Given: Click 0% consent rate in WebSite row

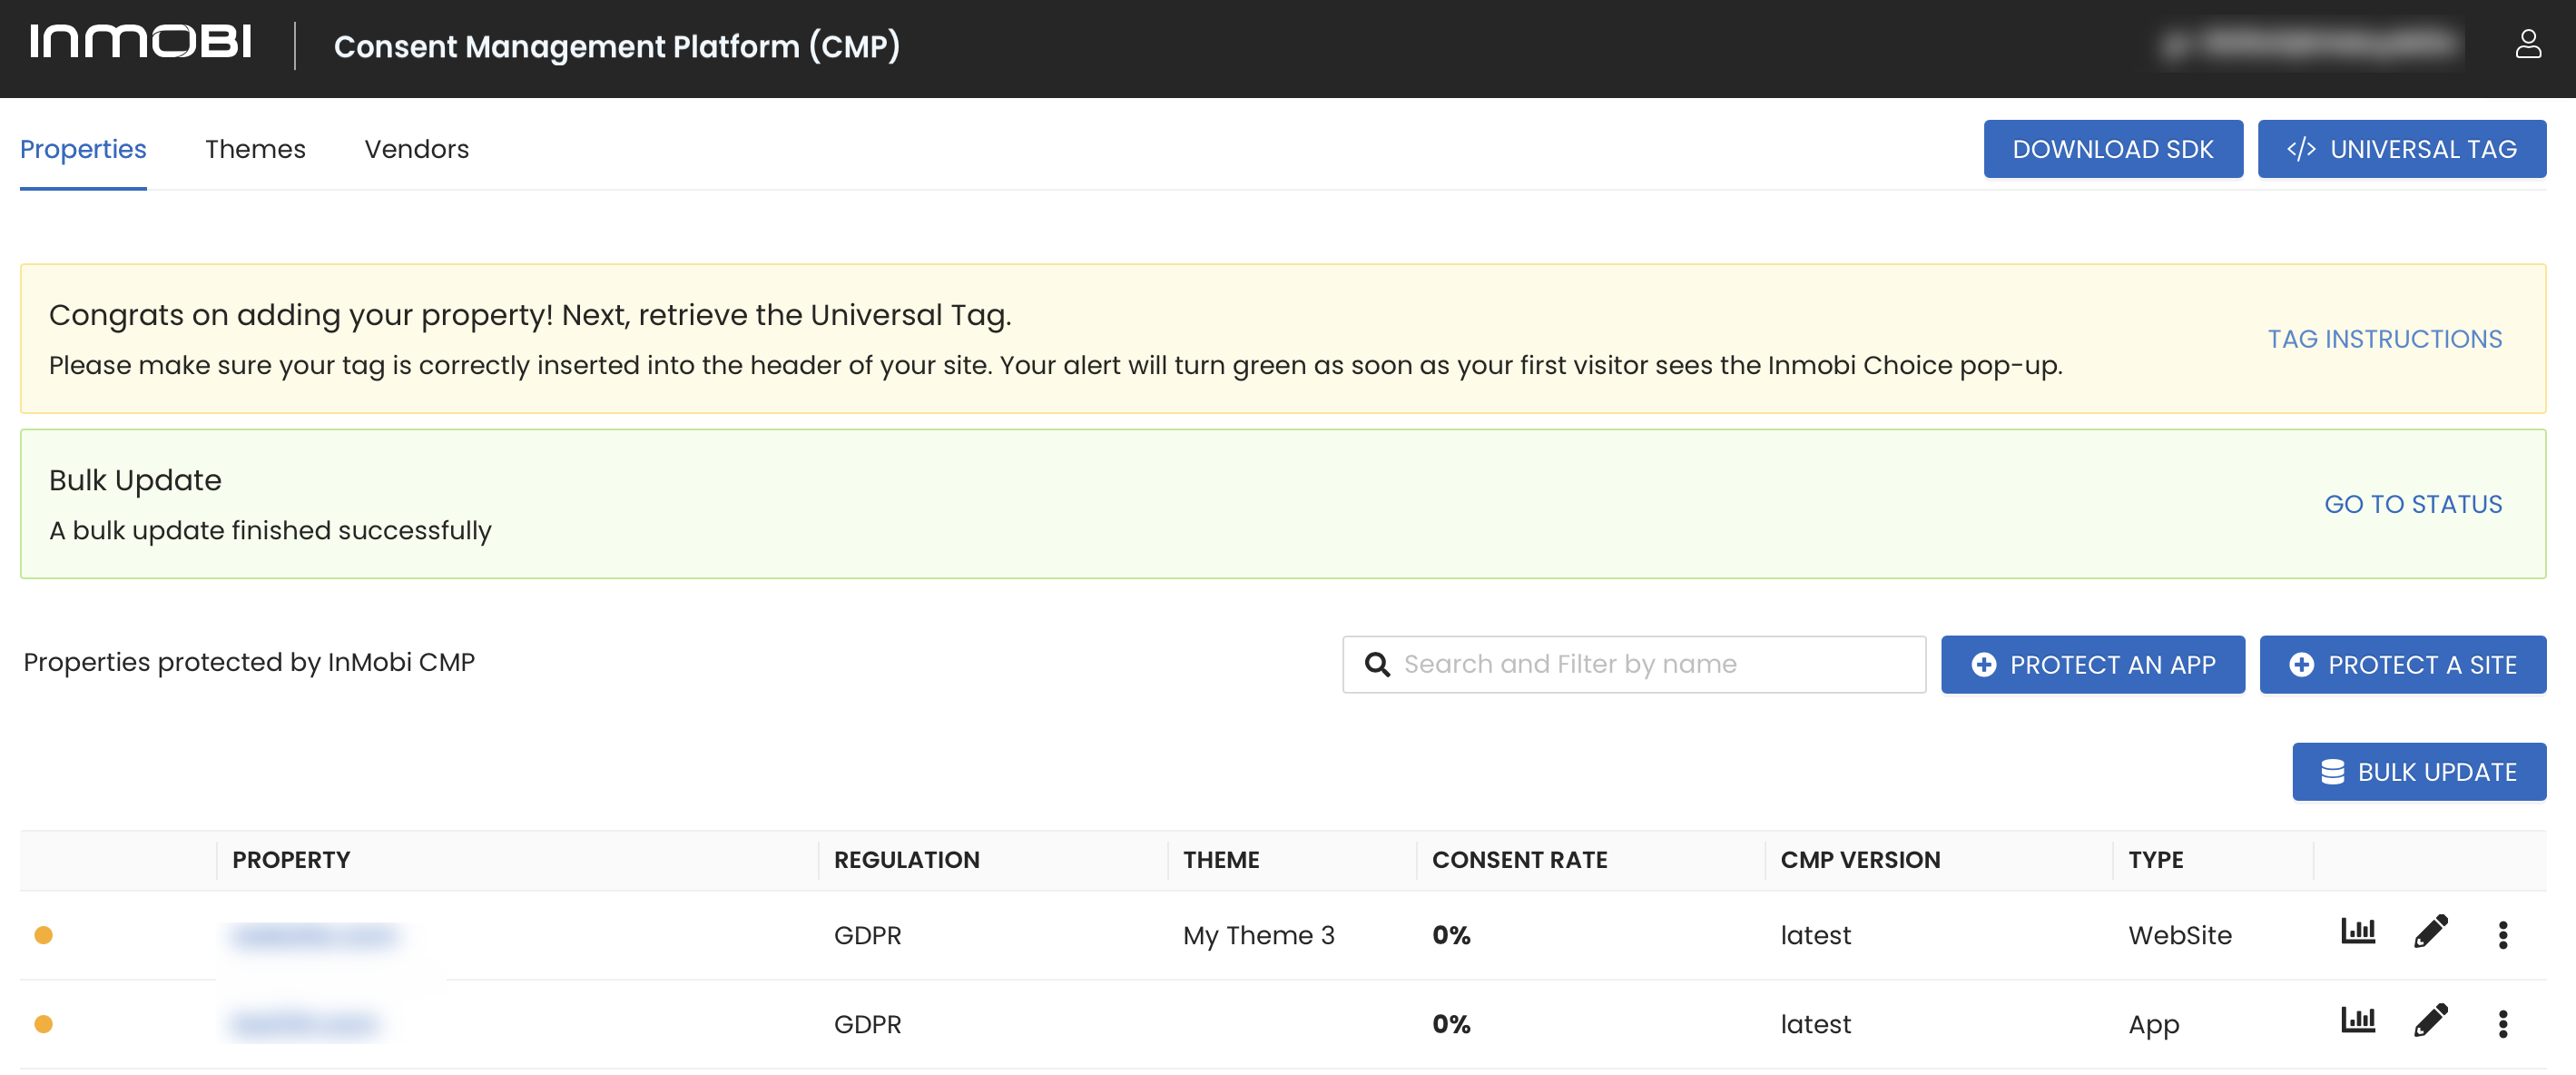Looking at the screenshot, I should pos(1451,935).
